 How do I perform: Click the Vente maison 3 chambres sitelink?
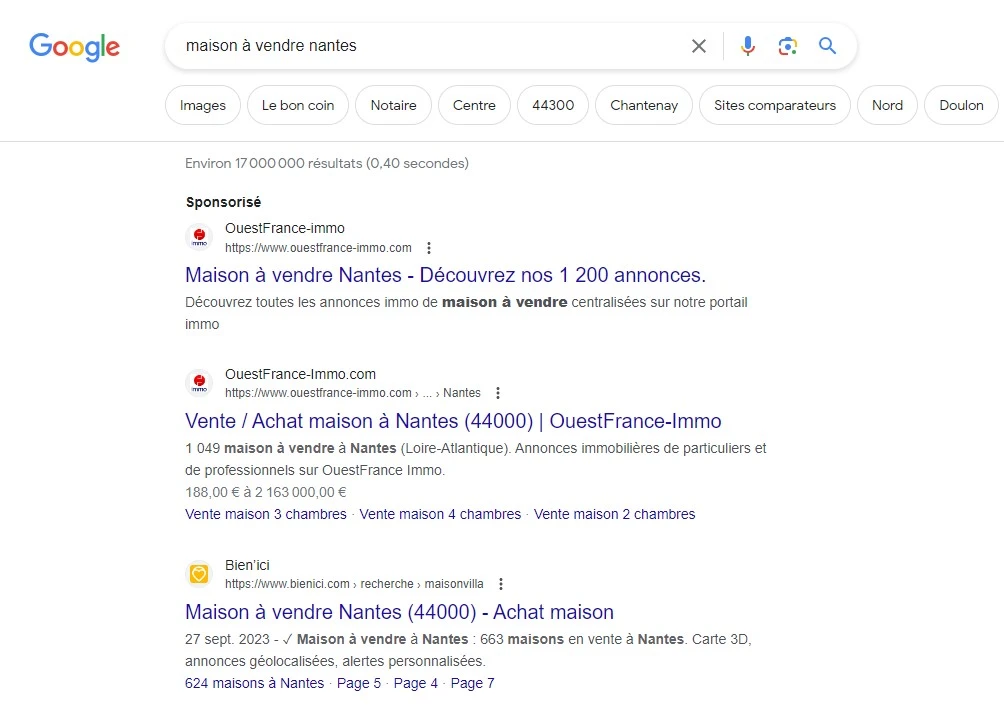[x=265, y=513]
